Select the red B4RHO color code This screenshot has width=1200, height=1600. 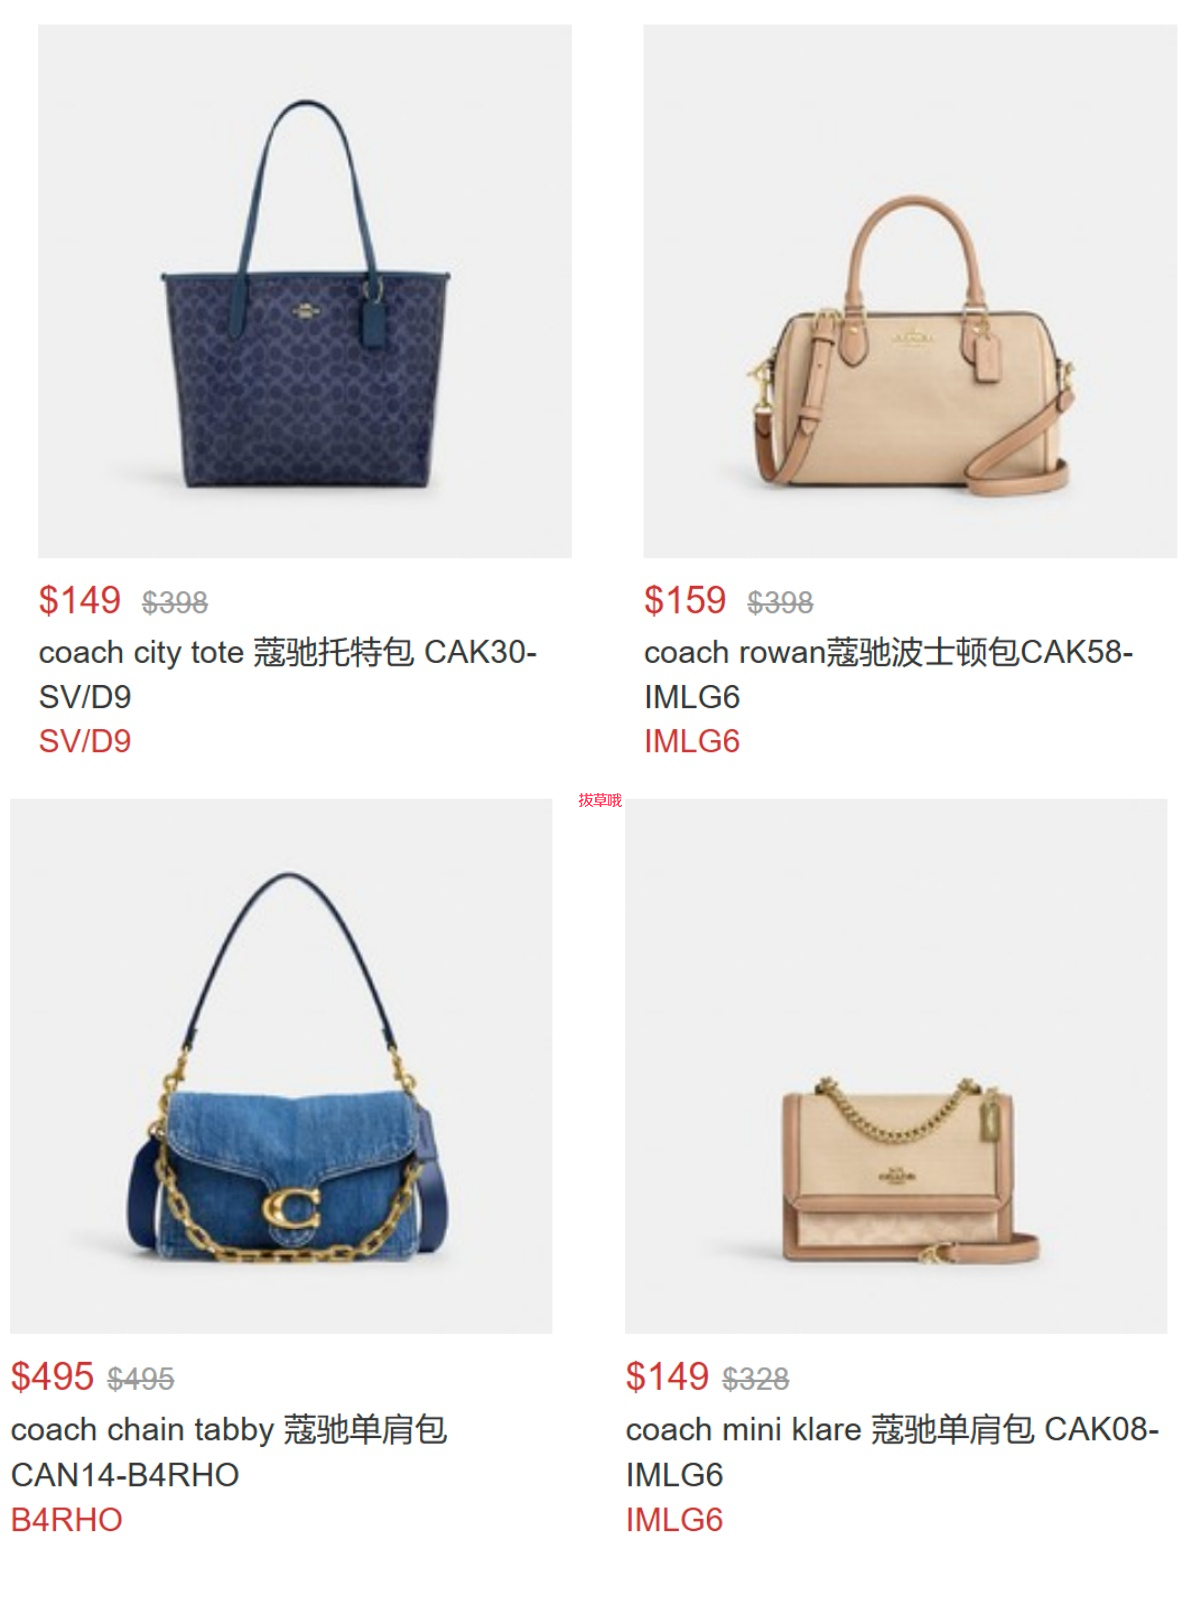click(67, 1519)
